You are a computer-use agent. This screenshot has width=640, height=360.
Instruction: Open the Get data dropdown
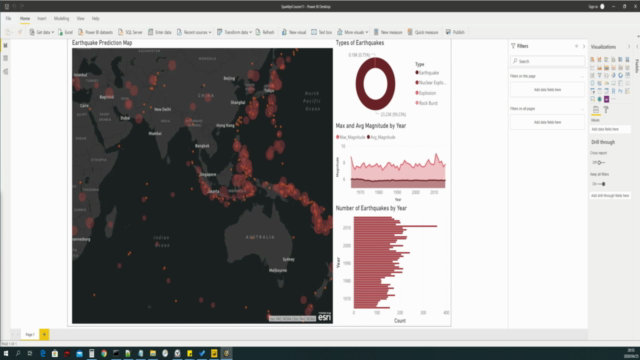tap(42, 32)
